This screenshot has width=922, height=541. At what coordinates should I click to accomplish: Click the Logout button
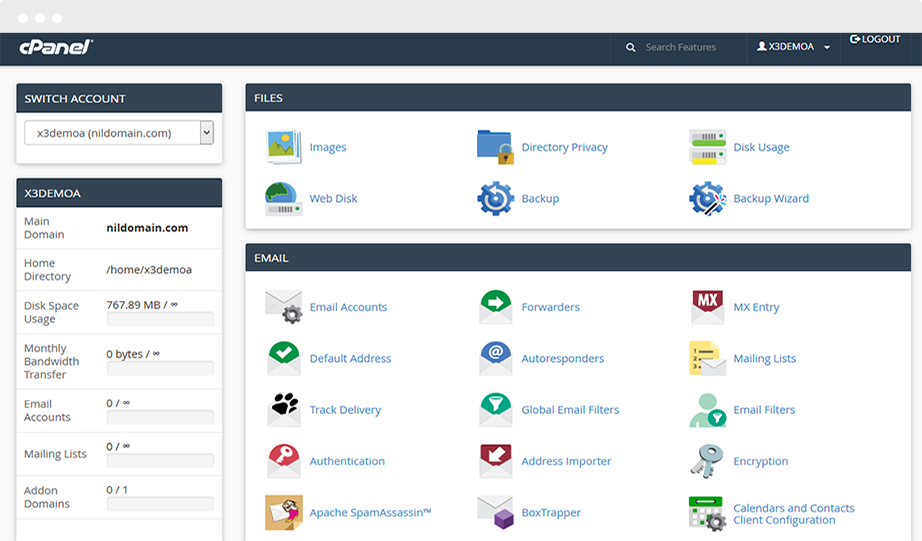pyautogui.click(x=875, y=40)
